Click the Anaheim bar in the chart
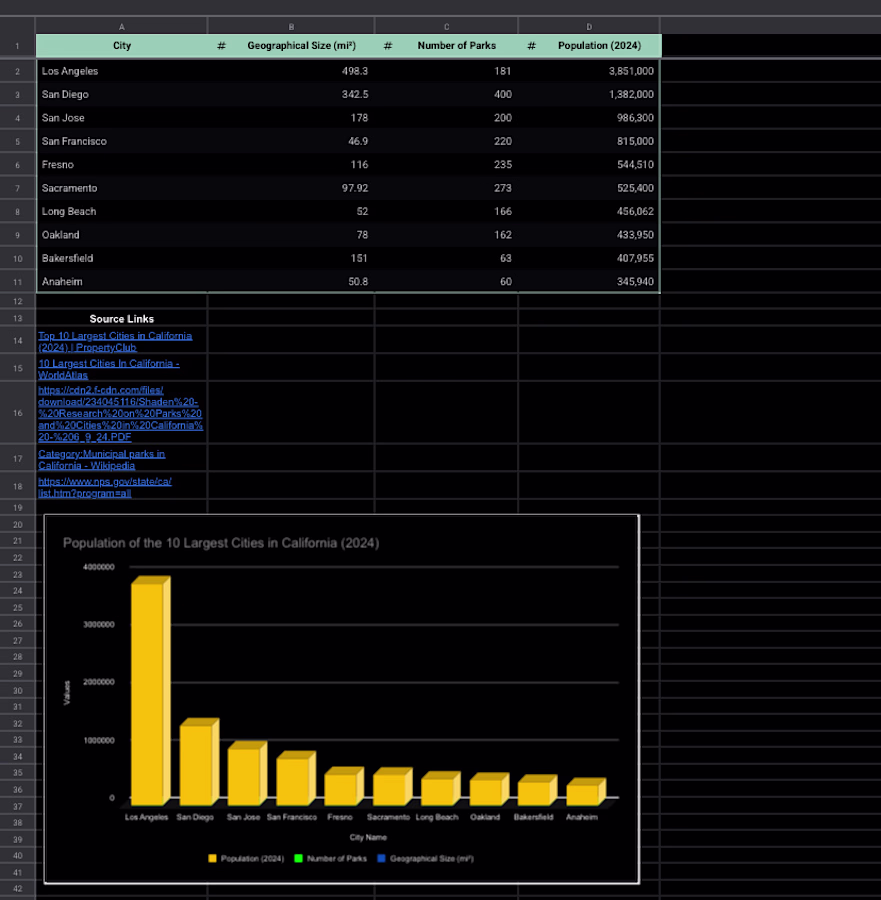 tap(585, 792)
